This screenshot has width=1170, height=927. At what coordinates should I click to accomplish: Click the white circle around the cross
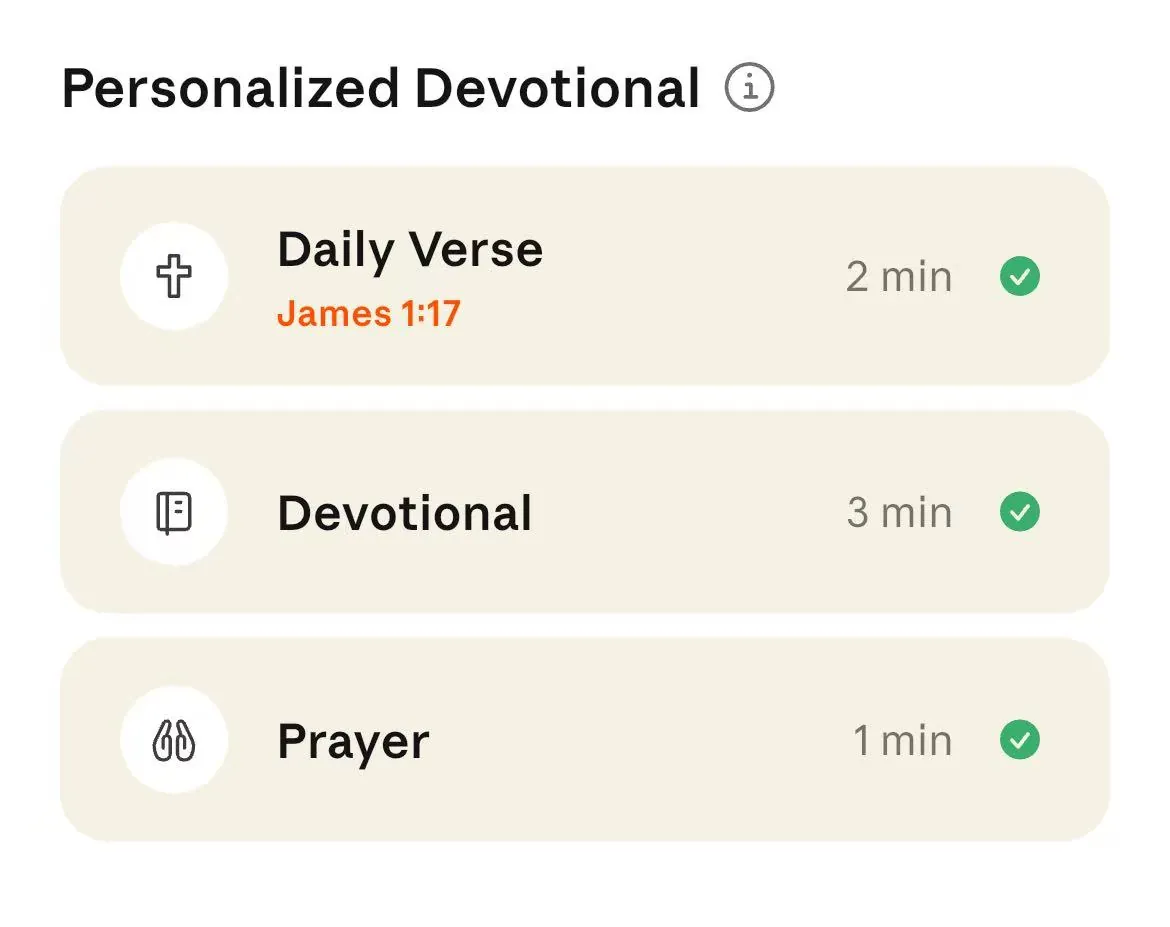[x=174, y=276]
